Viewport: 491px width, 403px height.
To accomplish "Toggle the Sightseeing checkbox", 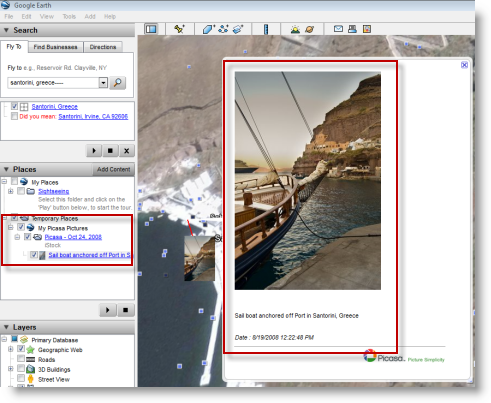I will [21, 191].
